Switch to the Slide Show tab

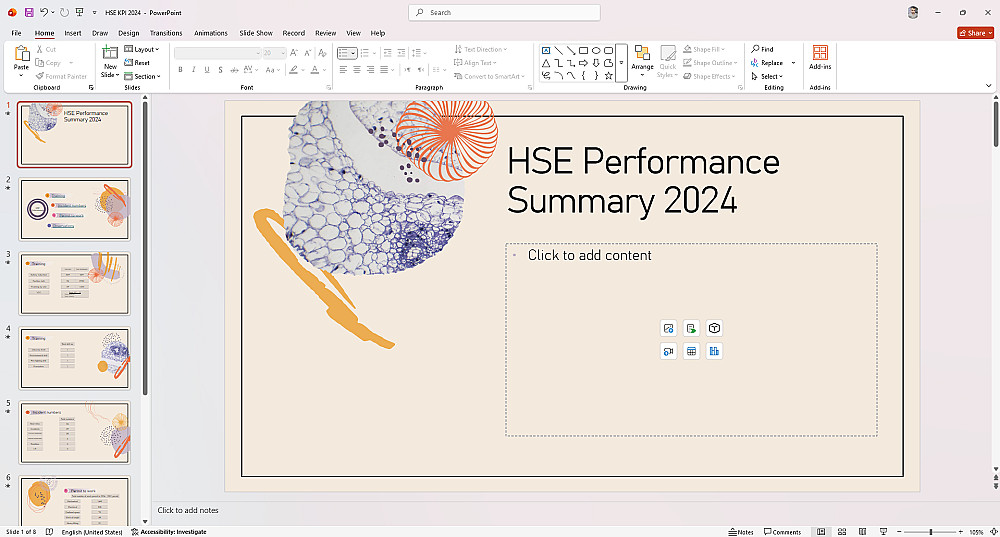coord(256,33)
